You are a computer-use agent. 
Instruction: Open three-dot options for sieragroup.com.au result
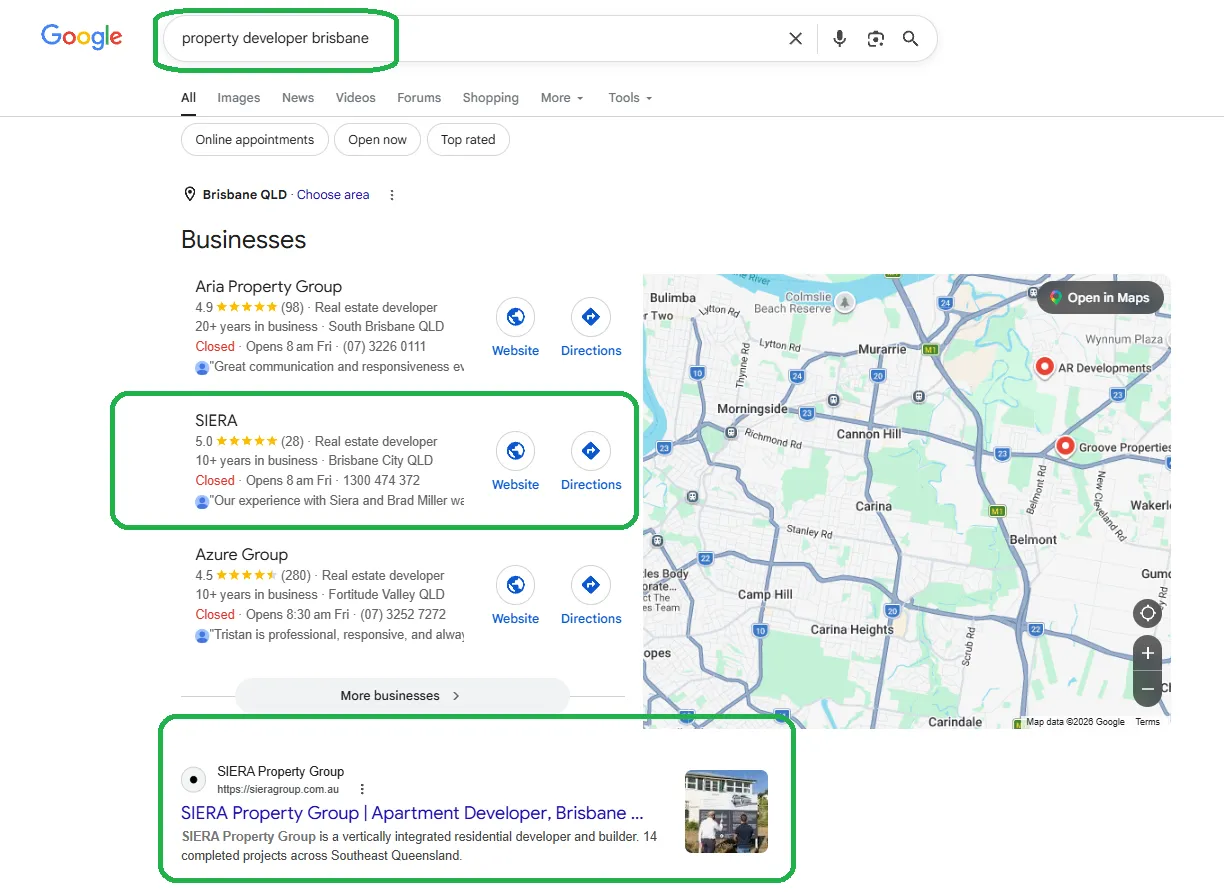click(362, 789)
